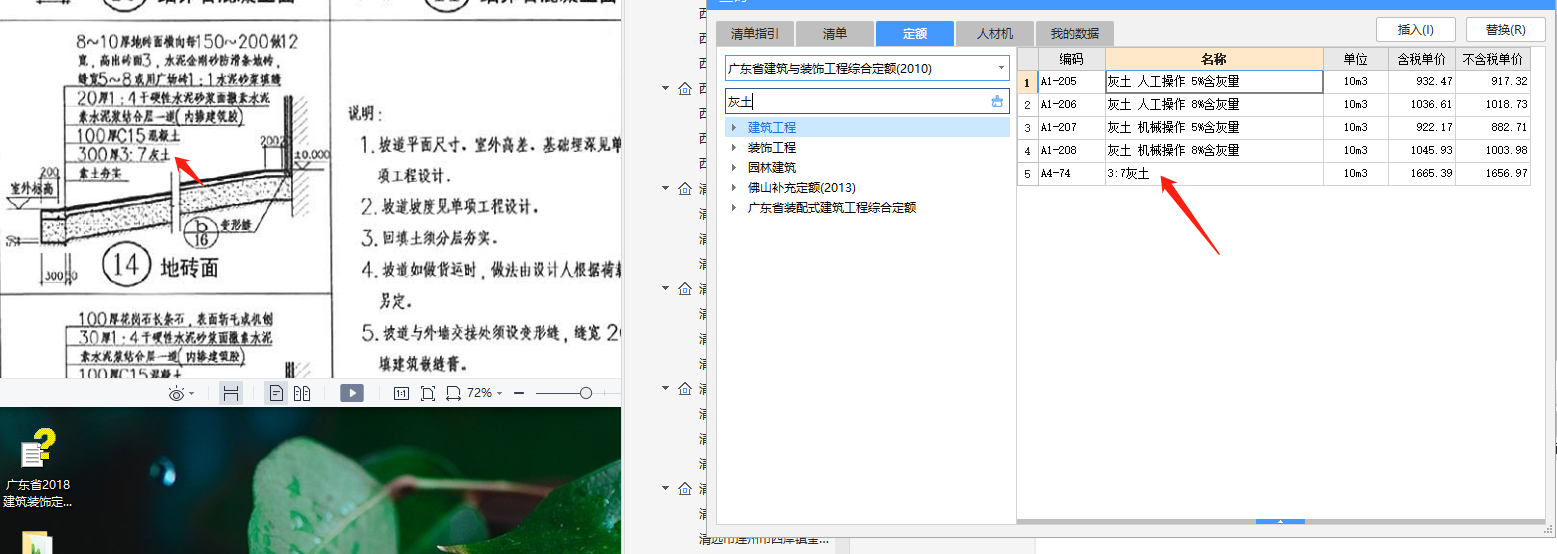Click the 10m3 unit cell in A4-74 row

coord(1356,174)
